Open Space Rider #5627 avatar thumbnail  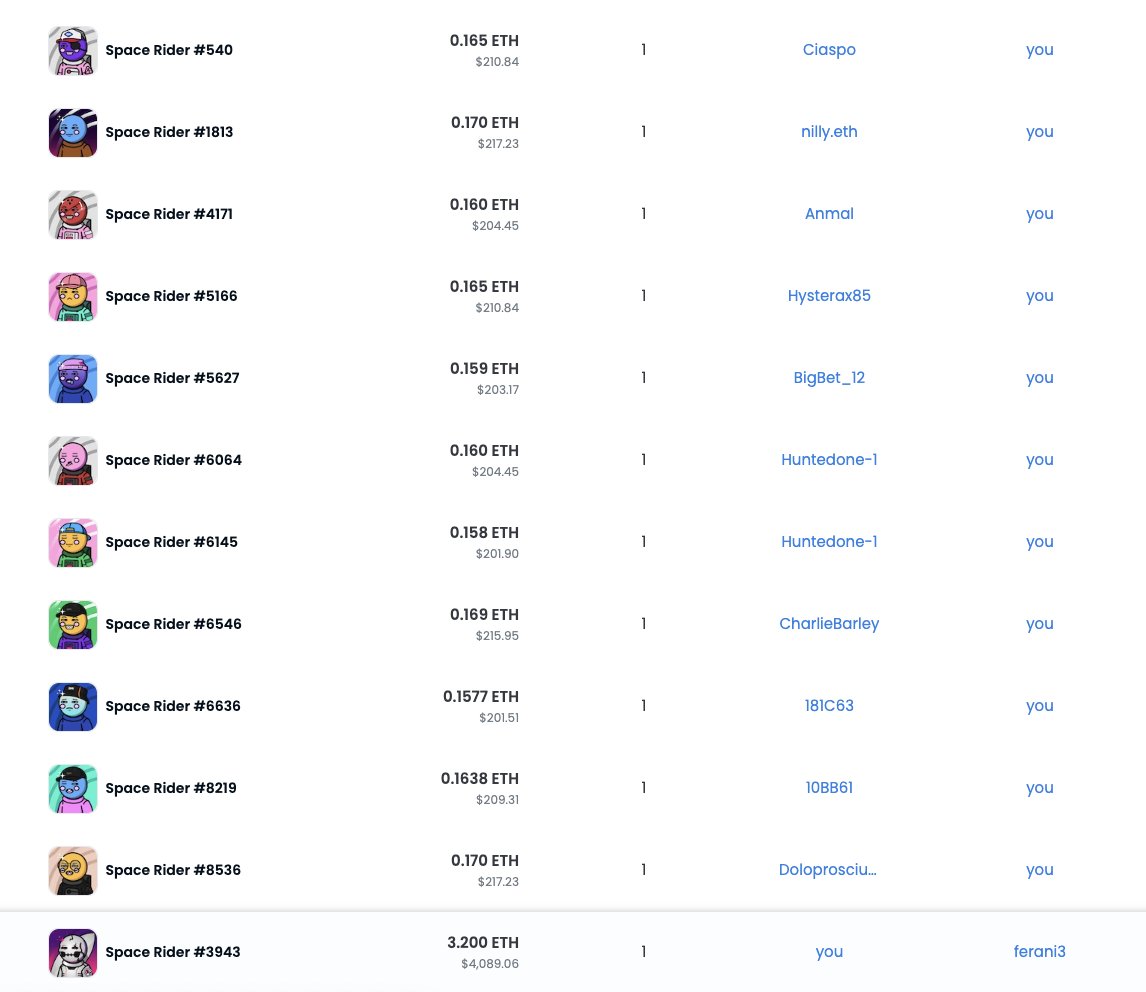pyautogui.click(x=72, y=379)
